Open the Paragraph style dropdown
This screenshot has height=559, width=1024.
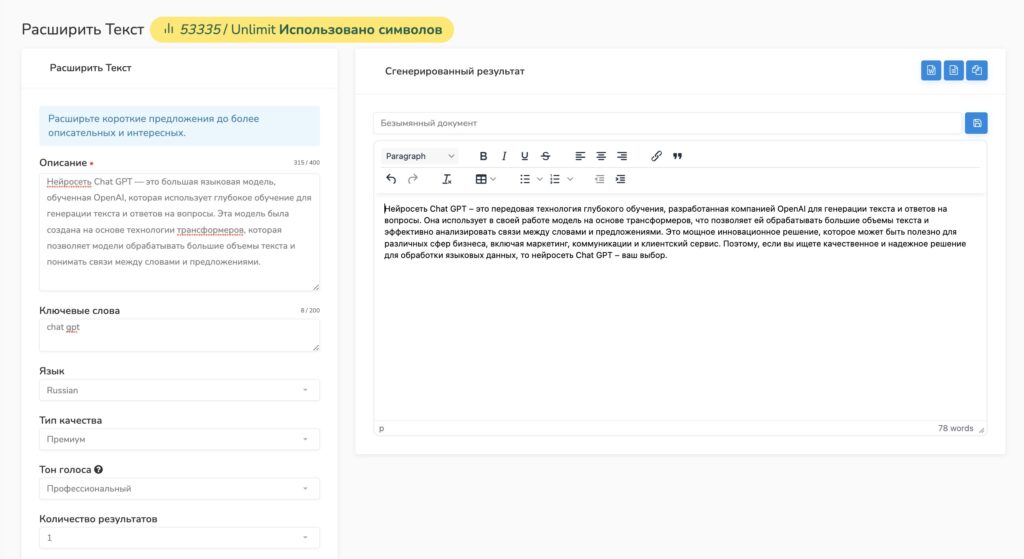tap(419, 156)
